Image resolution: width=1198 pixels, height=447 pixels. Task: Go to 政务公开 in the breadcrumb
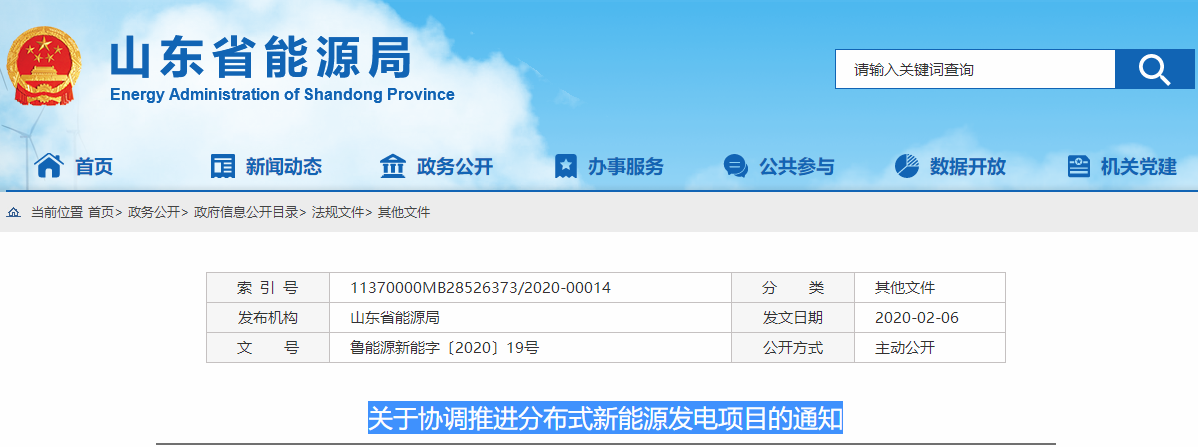pyautogui.click(x=154, y=212)
